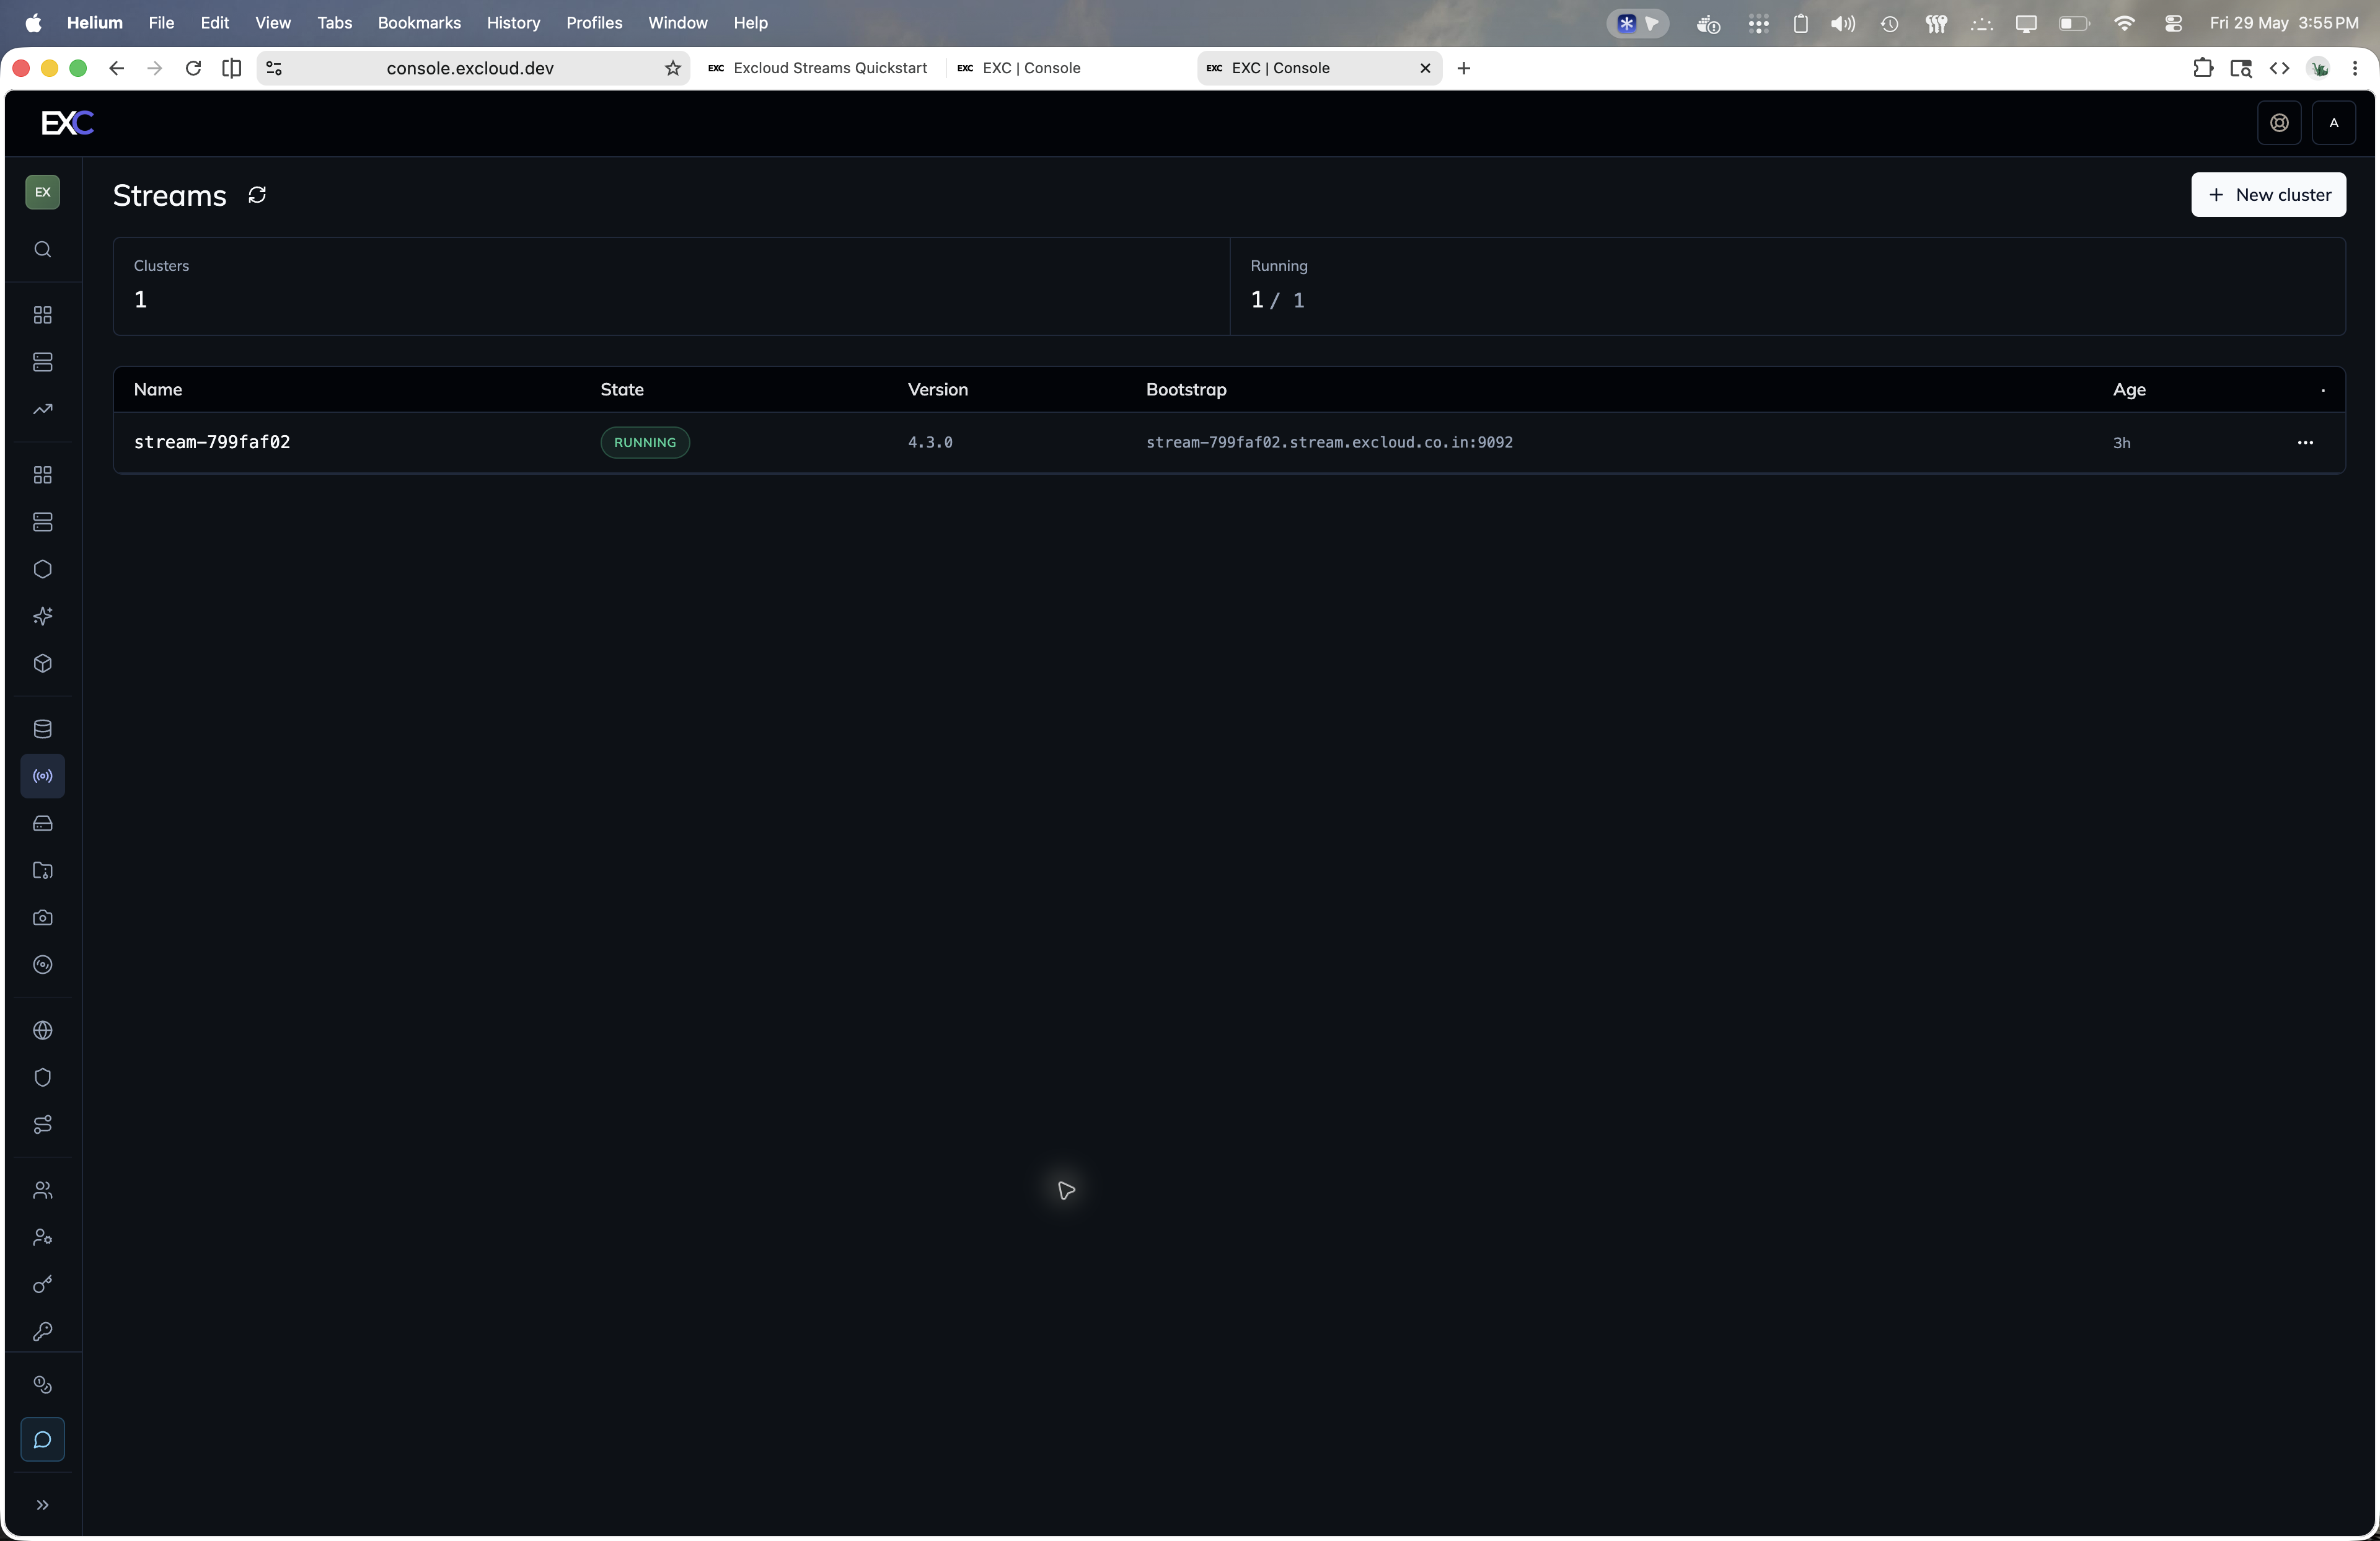Open site settings icon in address bar
This screenshot has width=2380, height=1541.
coord(274,68)
